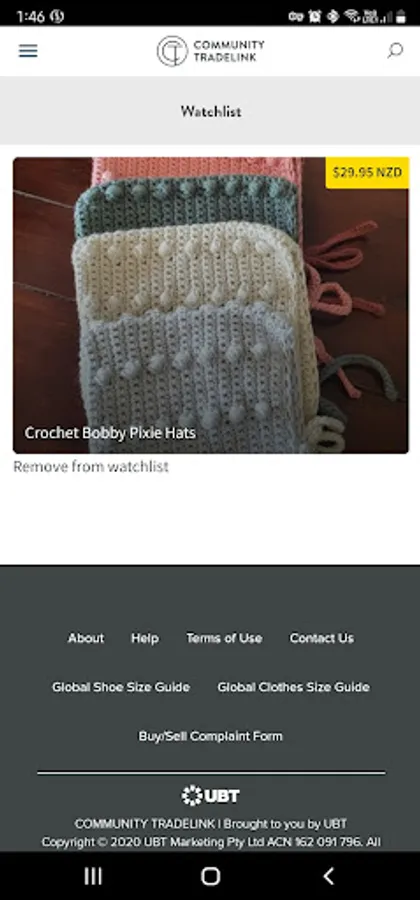Select the $29.95 NZD price tag
Image resolution: width=420 pixels, height=900 pixels.
point(367,173)
